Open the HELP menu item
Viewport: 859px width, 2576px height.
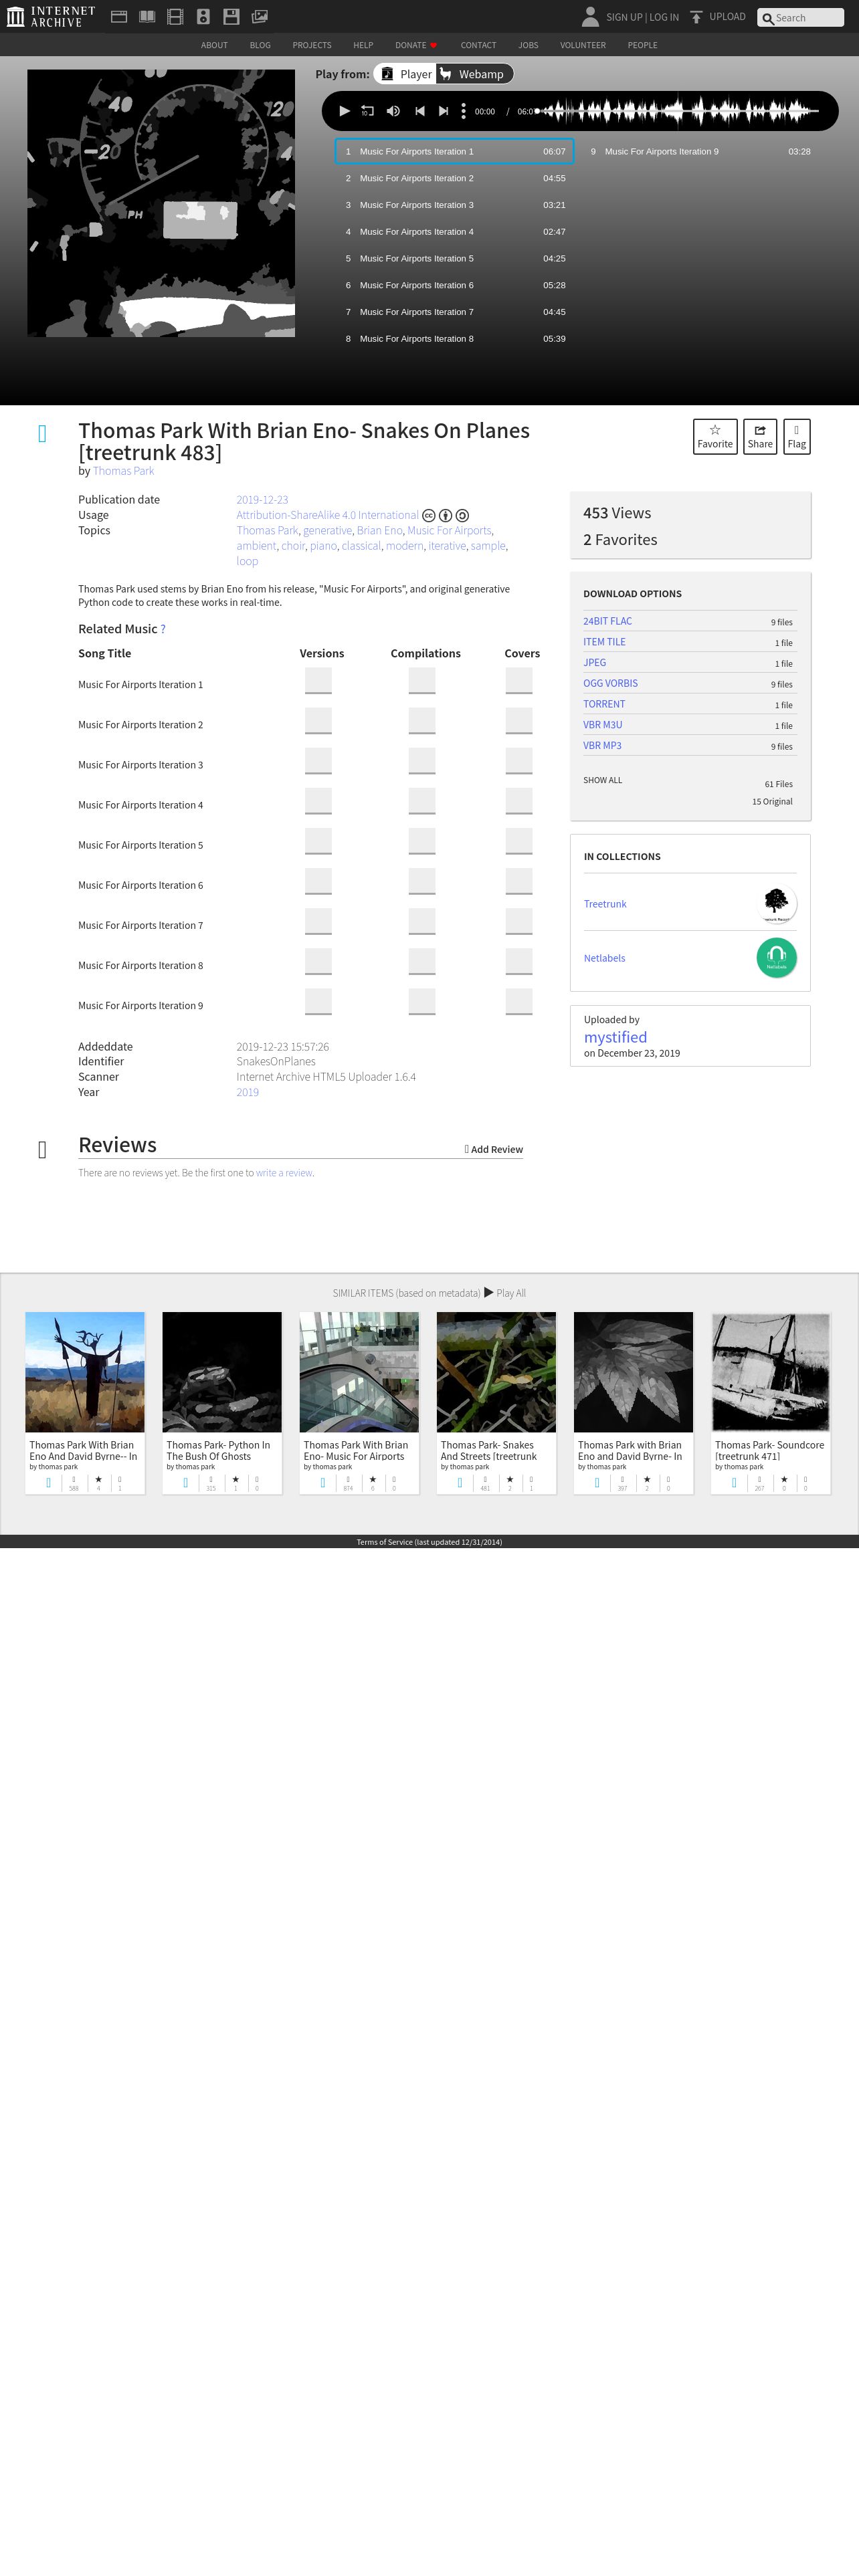click(x=363, y=45)
